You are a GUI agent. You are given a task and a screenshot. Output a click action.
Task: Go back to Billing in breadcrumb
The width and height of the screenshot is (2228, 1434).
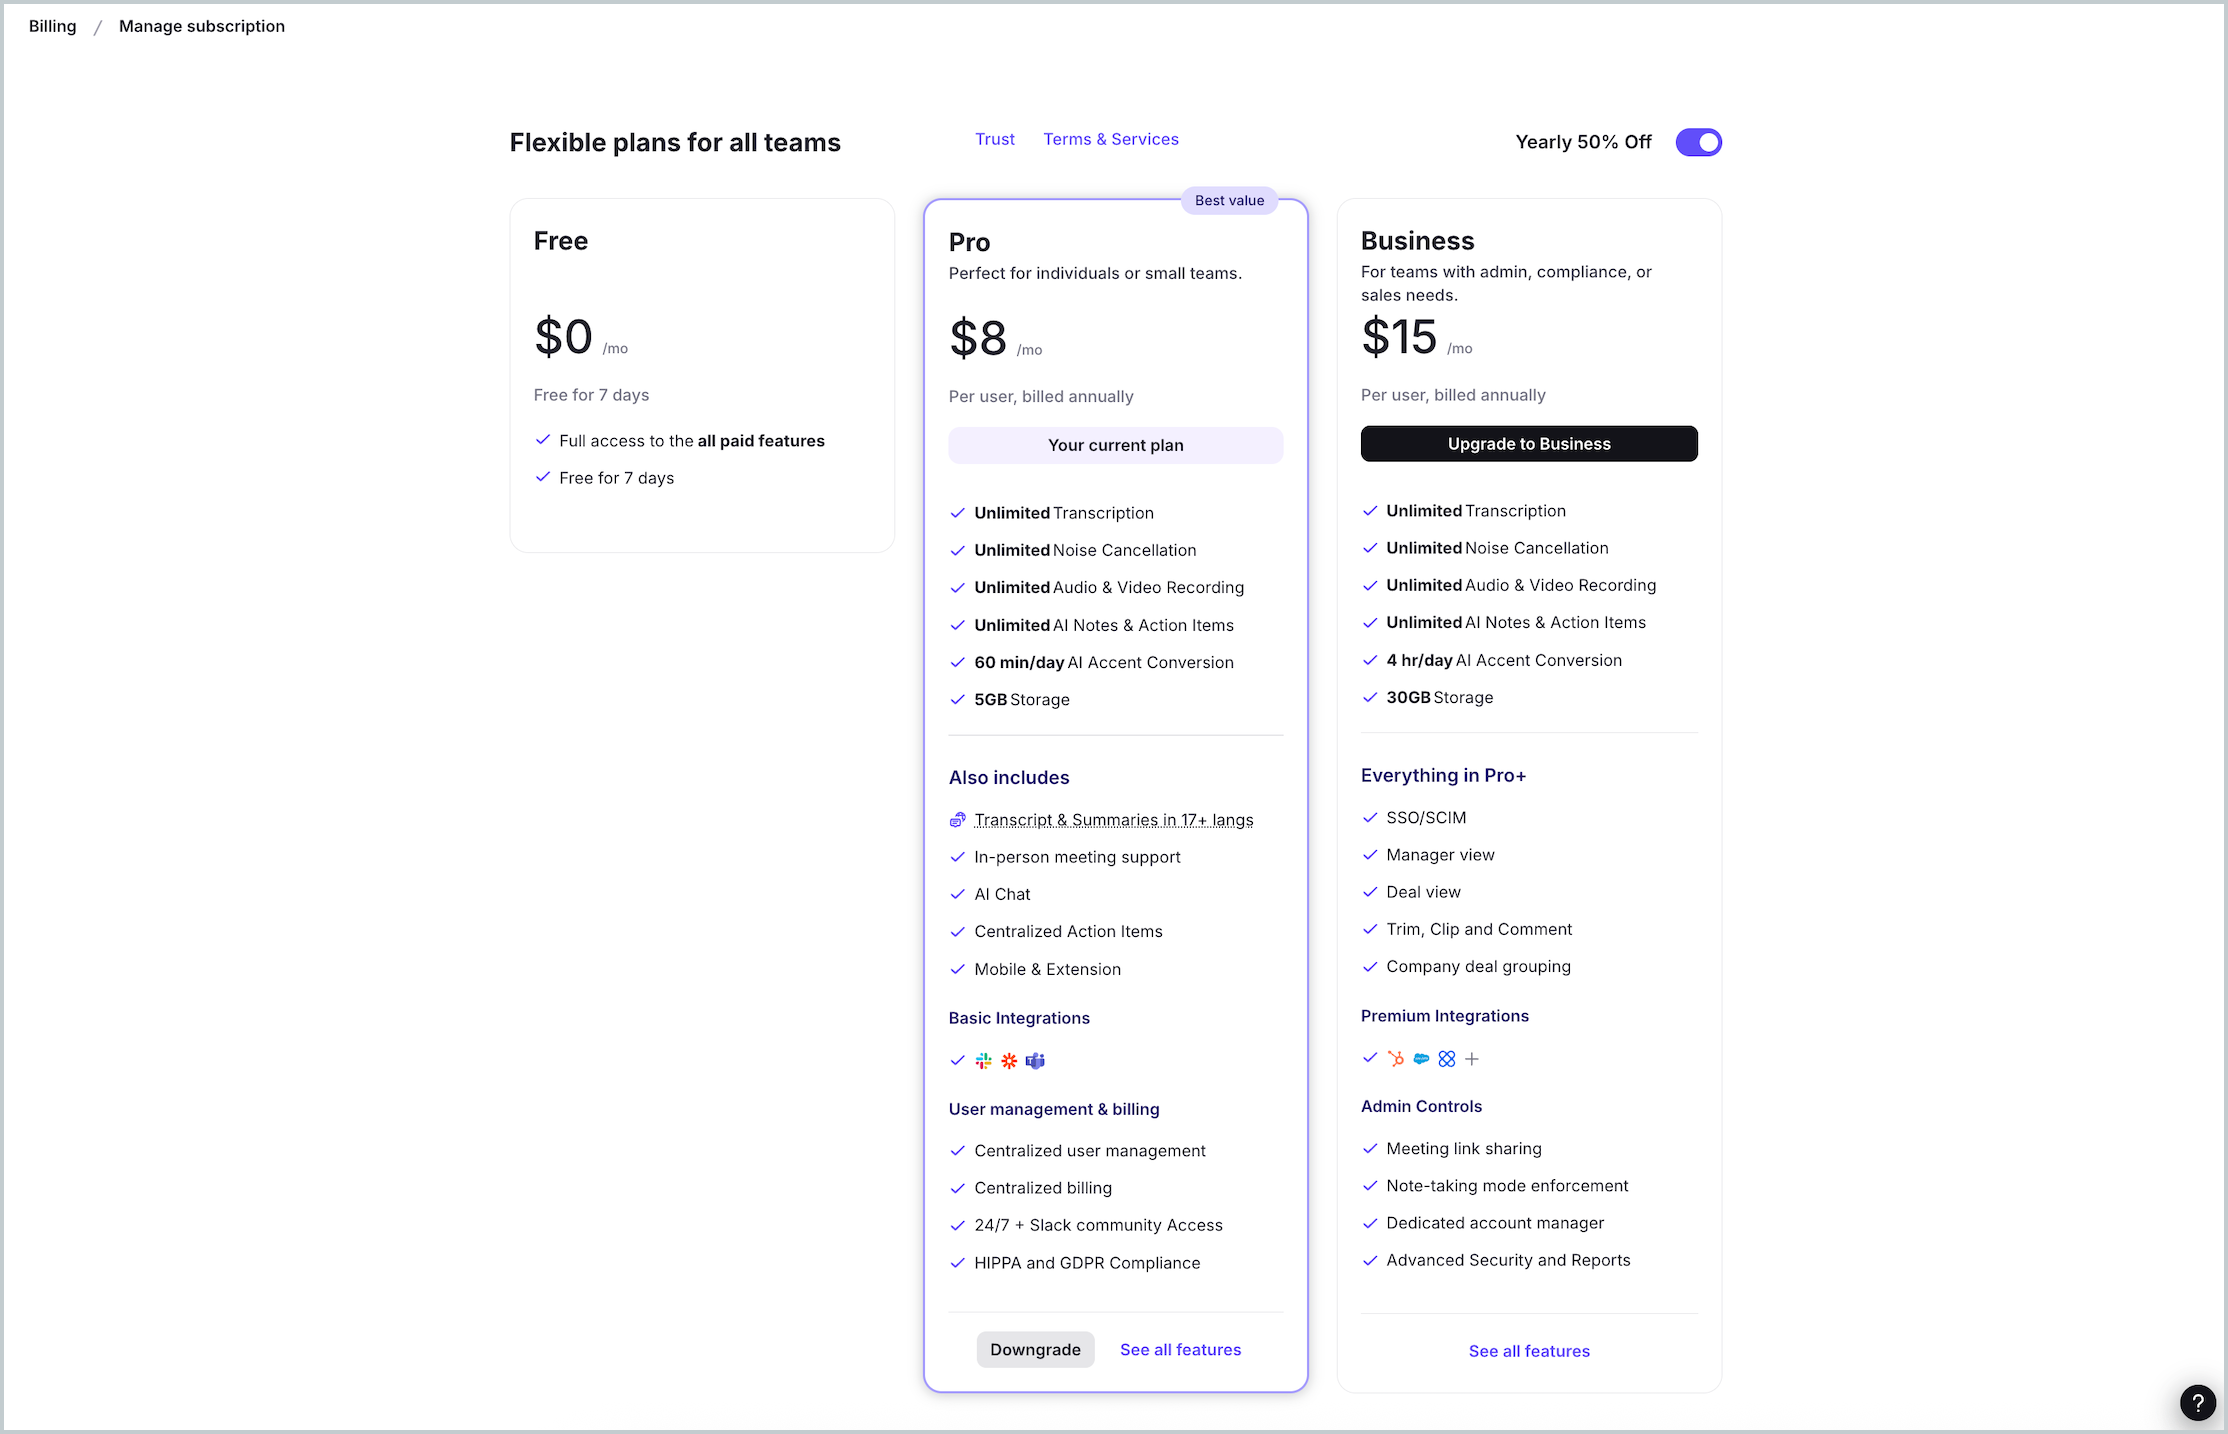point(52,26)
